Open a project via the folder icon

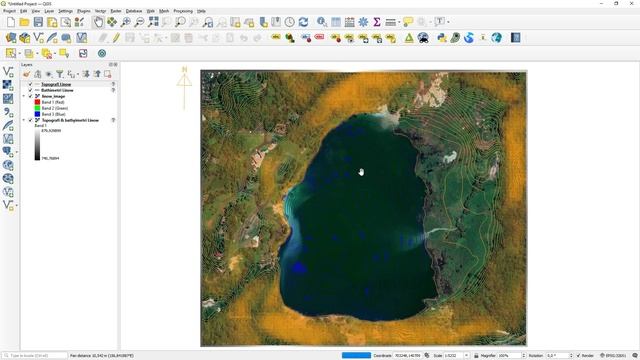24,22
